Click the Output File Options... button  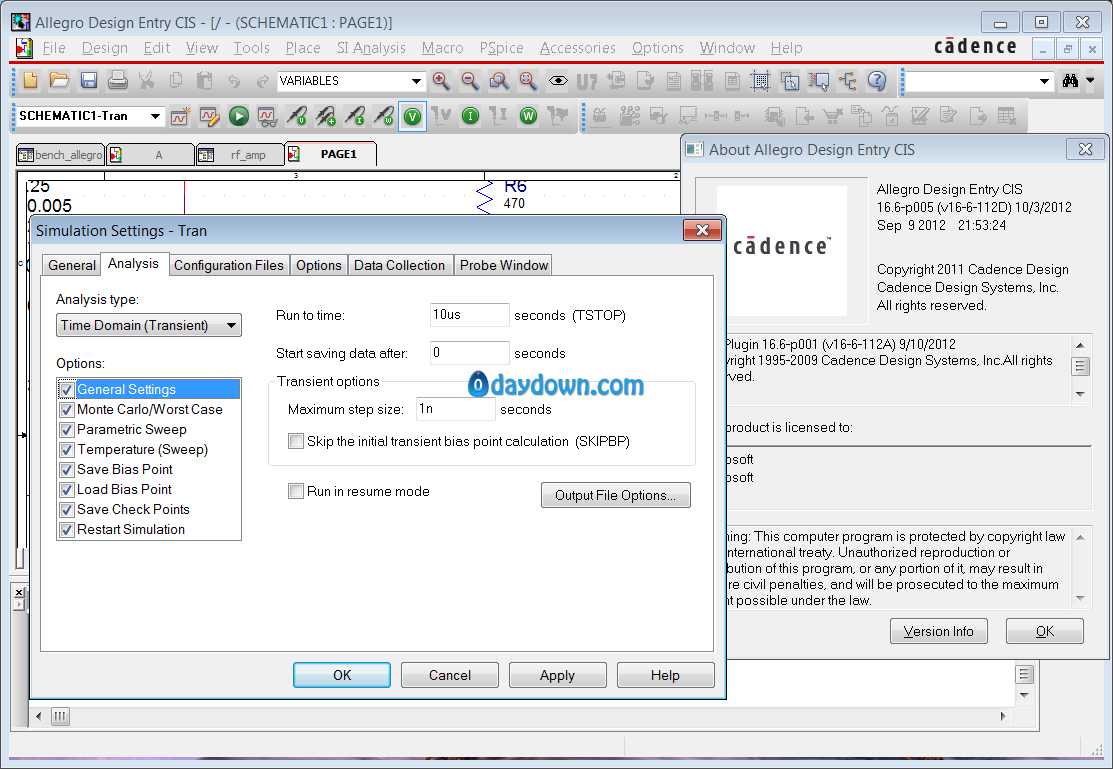tap(615, 495)
